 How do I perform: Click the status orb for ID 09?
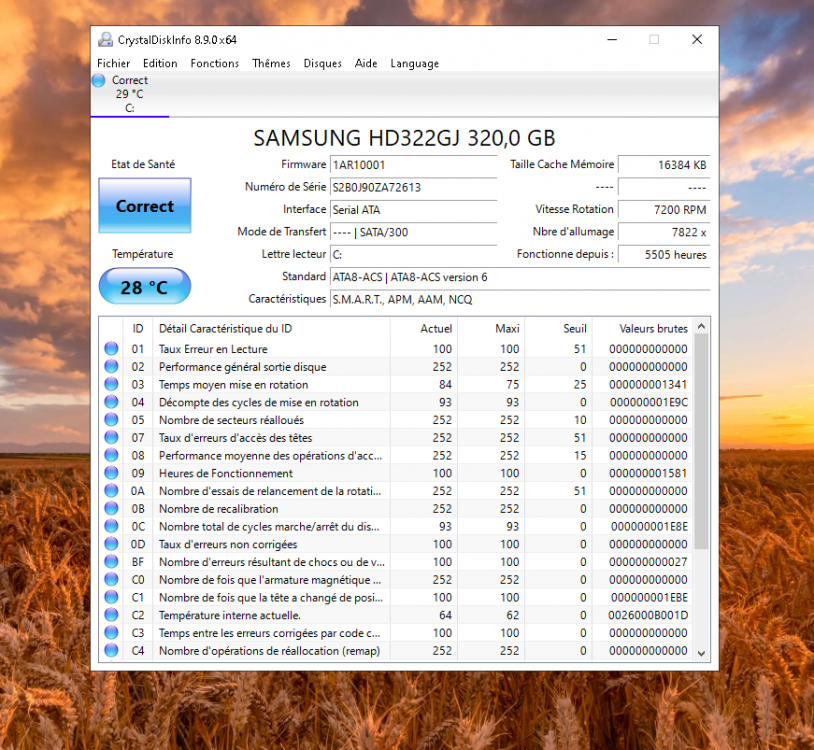(111, 473)
